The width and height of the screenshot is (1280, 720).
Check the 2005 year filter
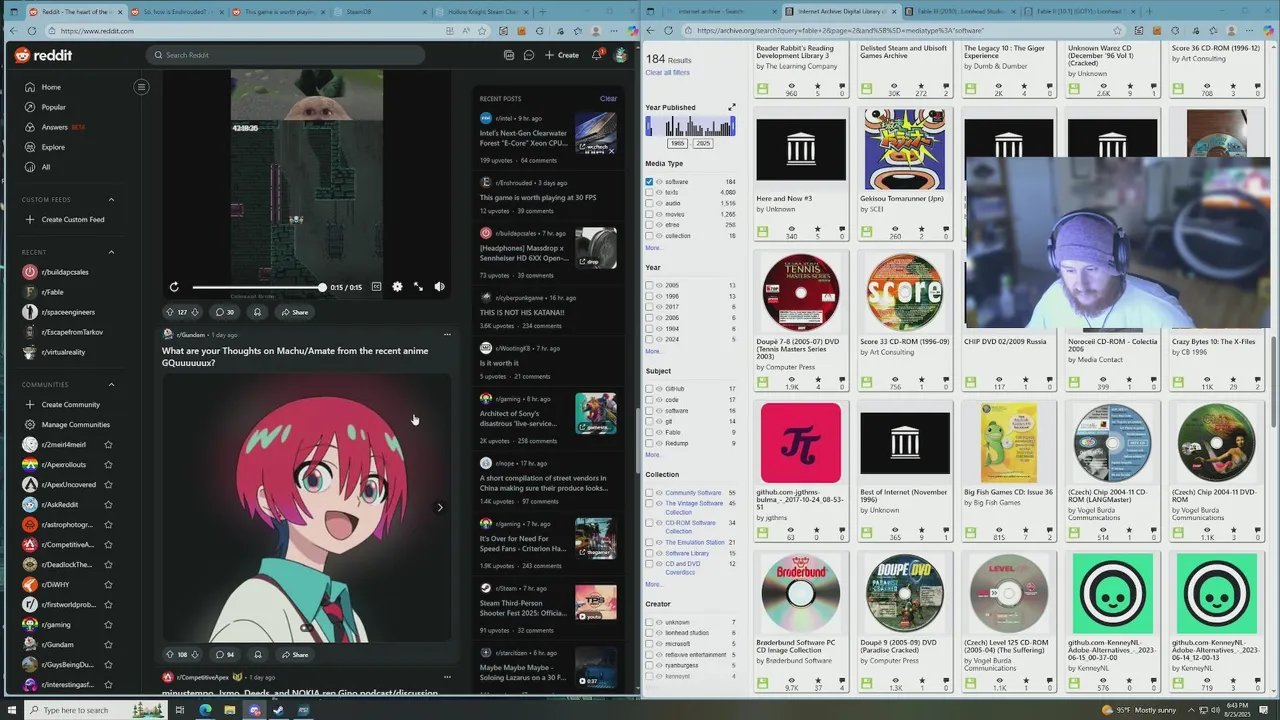coord(649,285)
